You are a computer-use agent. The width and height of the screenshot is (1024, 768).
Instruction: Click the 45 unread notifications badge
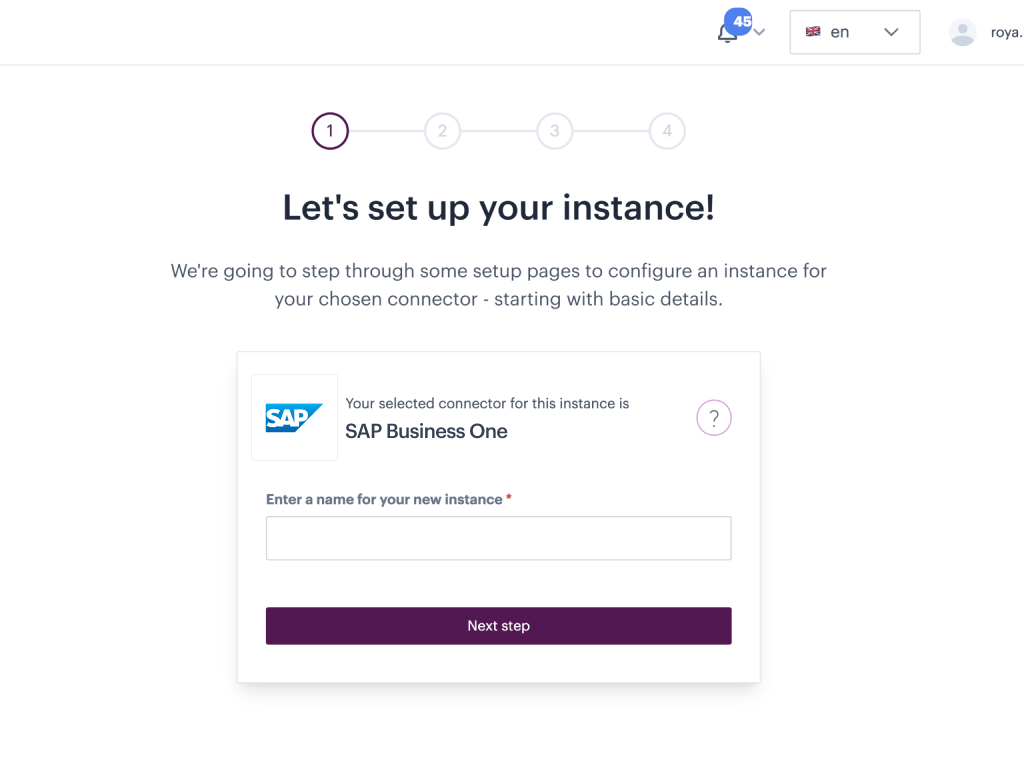pyautogui.click(x=742, y=21)
